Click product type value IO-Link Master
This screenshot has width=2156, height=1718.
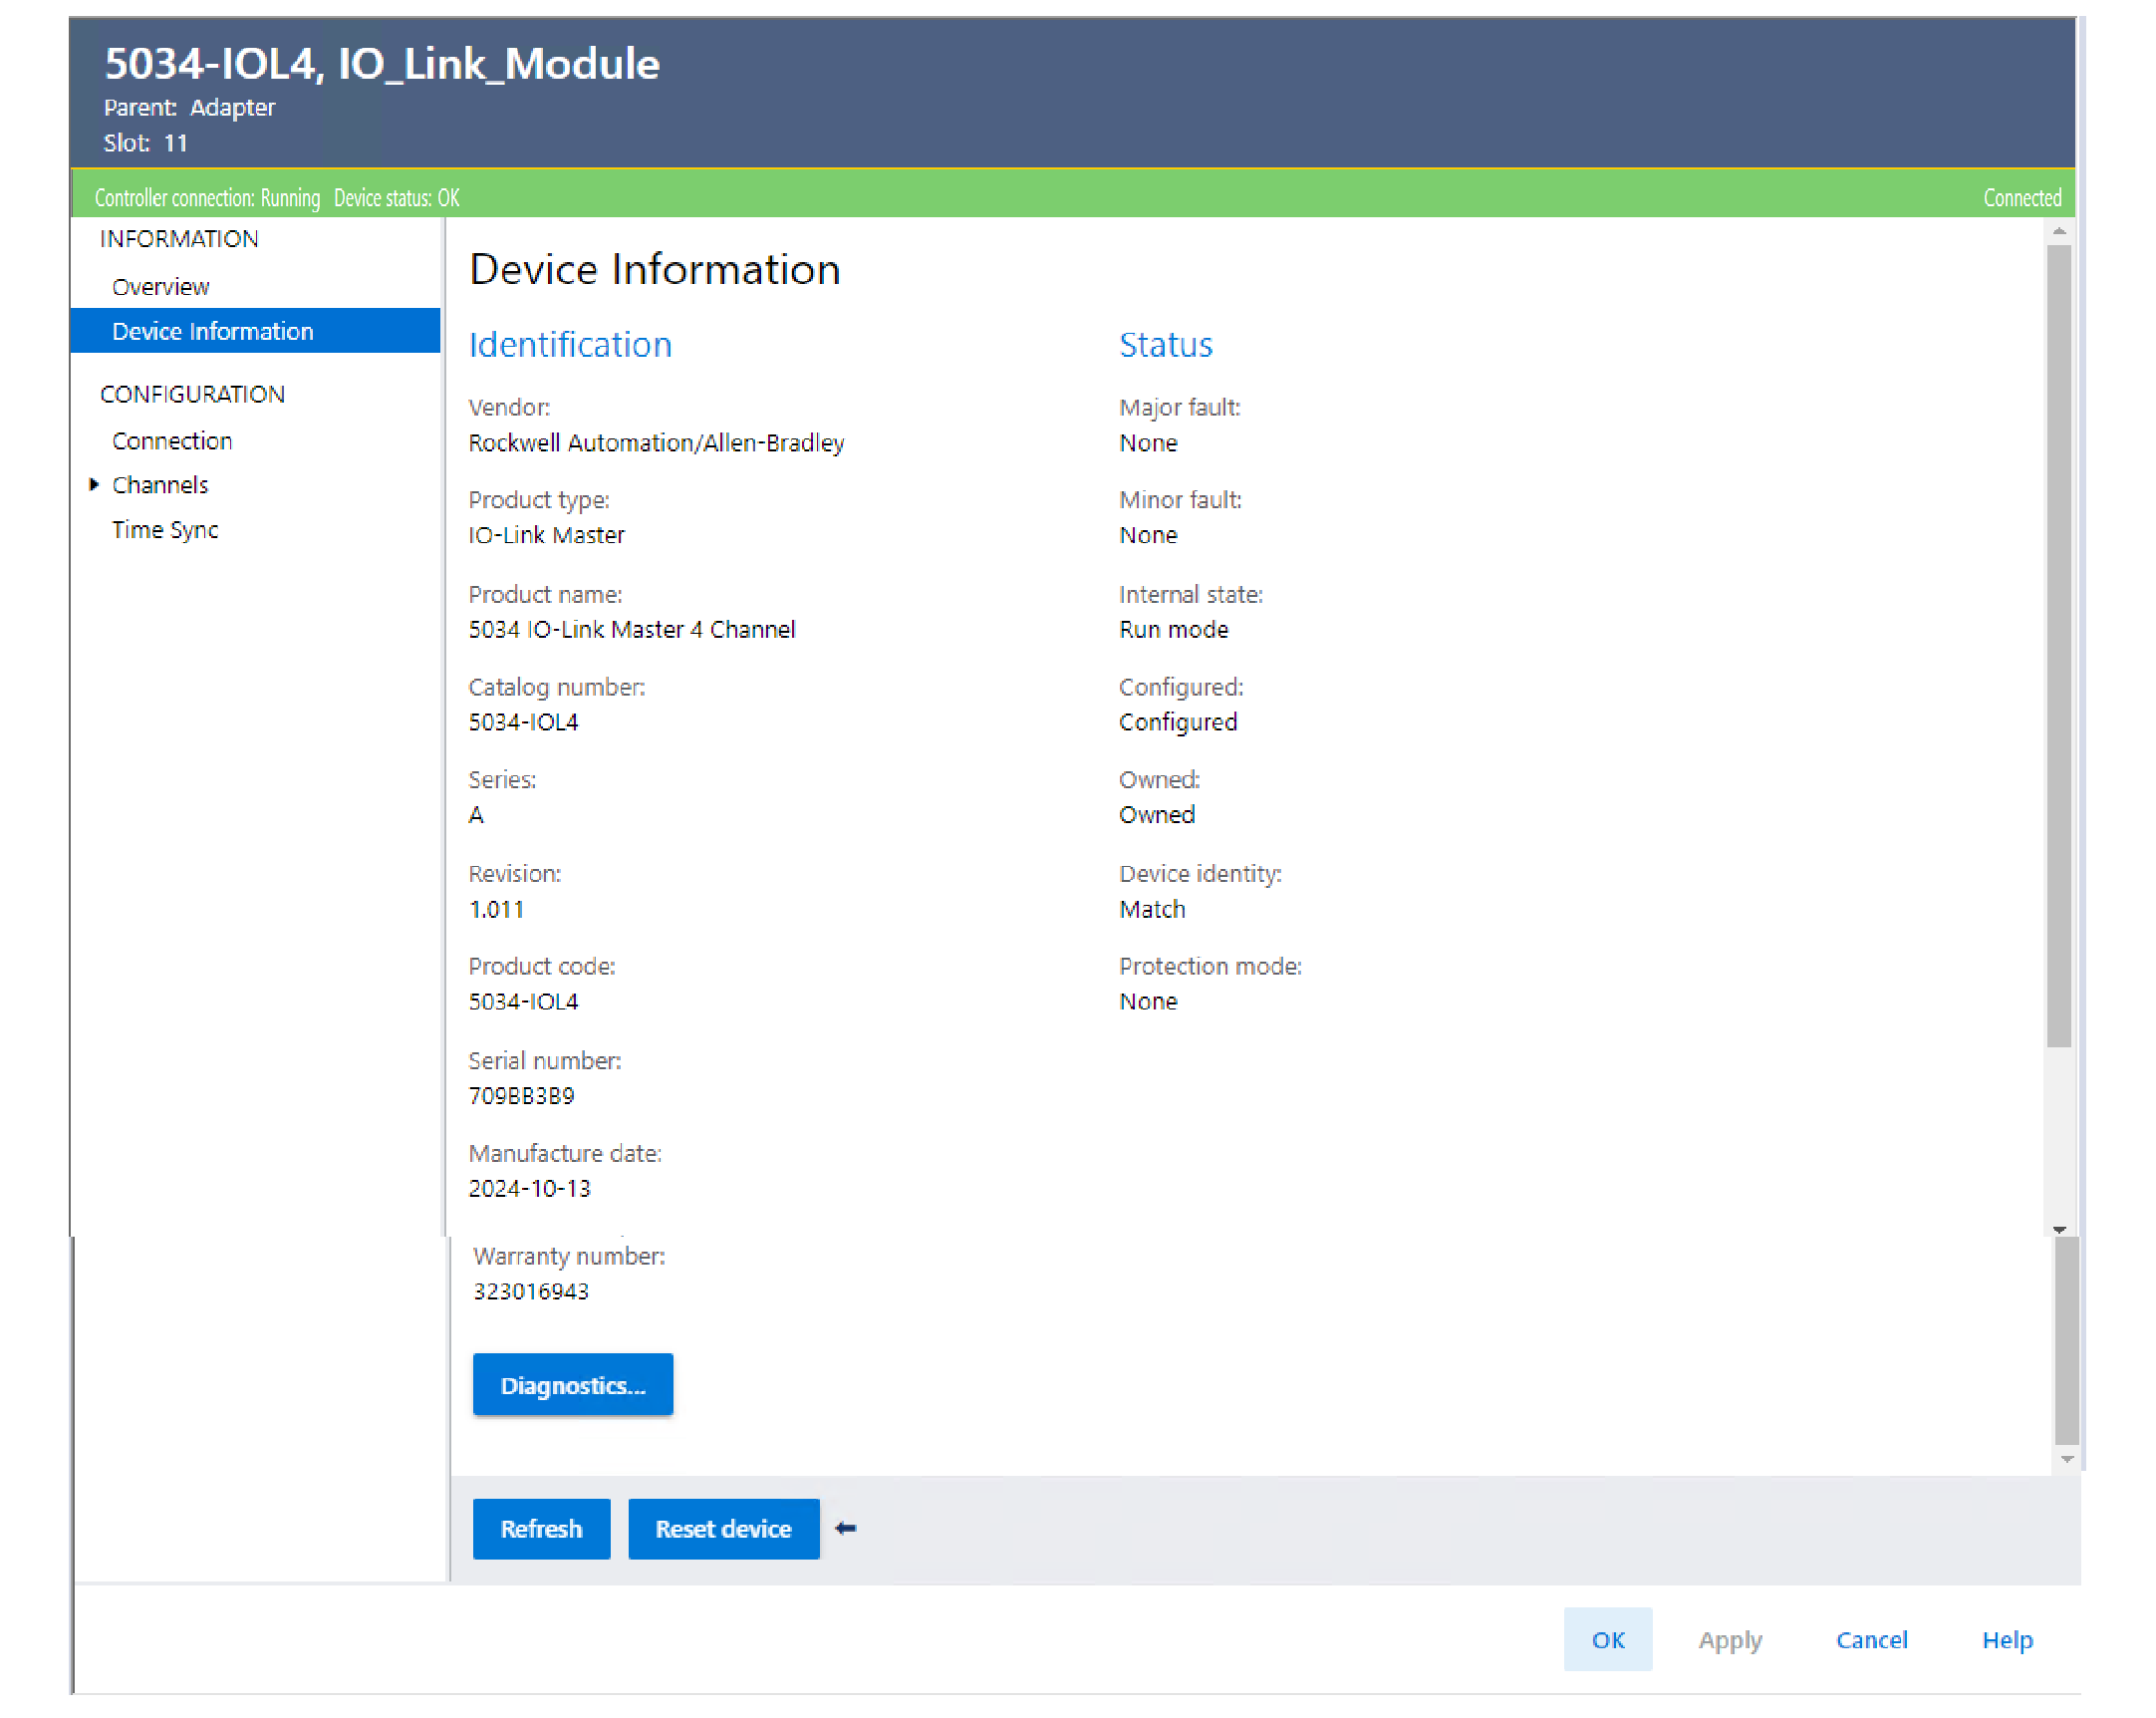546,535
